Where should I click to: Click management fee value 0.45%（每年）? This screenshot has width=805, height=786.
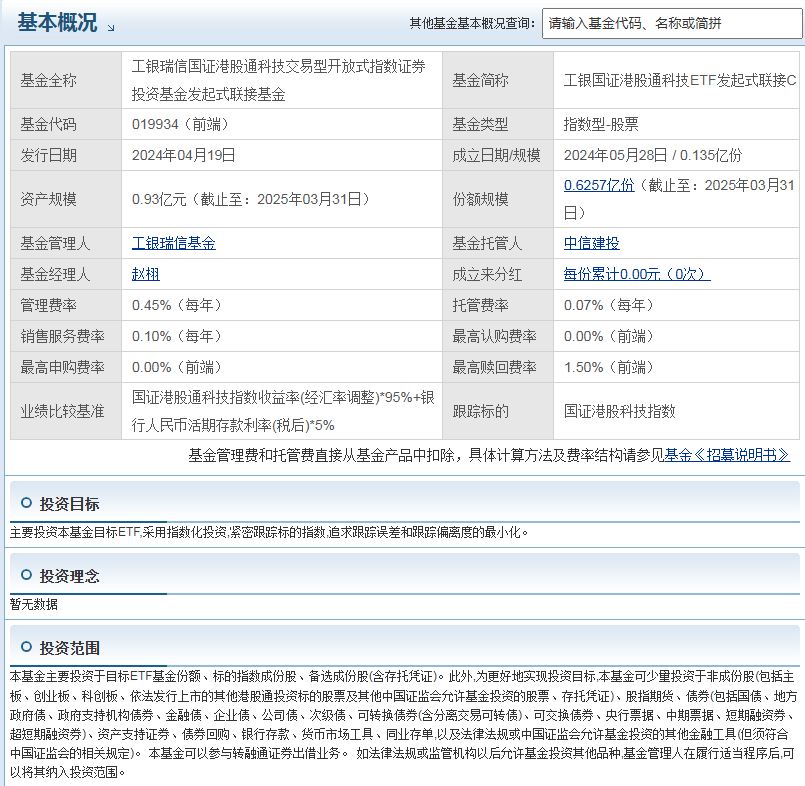pyautogui.click(x=177, y=305)
